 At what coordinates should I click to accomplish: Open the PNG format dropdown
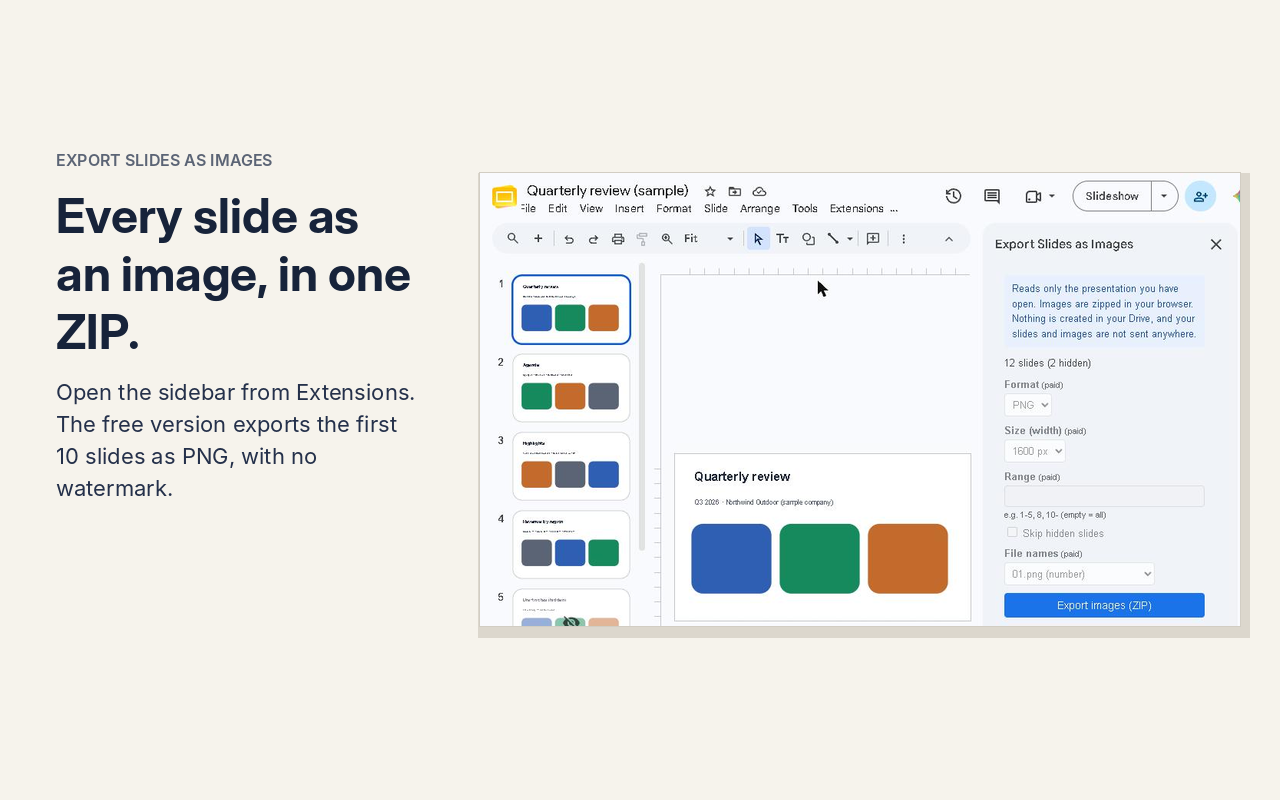pos(1028,405)
